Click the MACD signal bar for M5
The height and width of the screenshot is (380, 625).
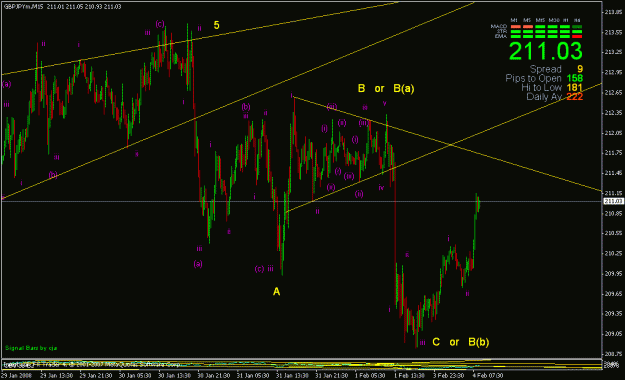tap(528, 27)
